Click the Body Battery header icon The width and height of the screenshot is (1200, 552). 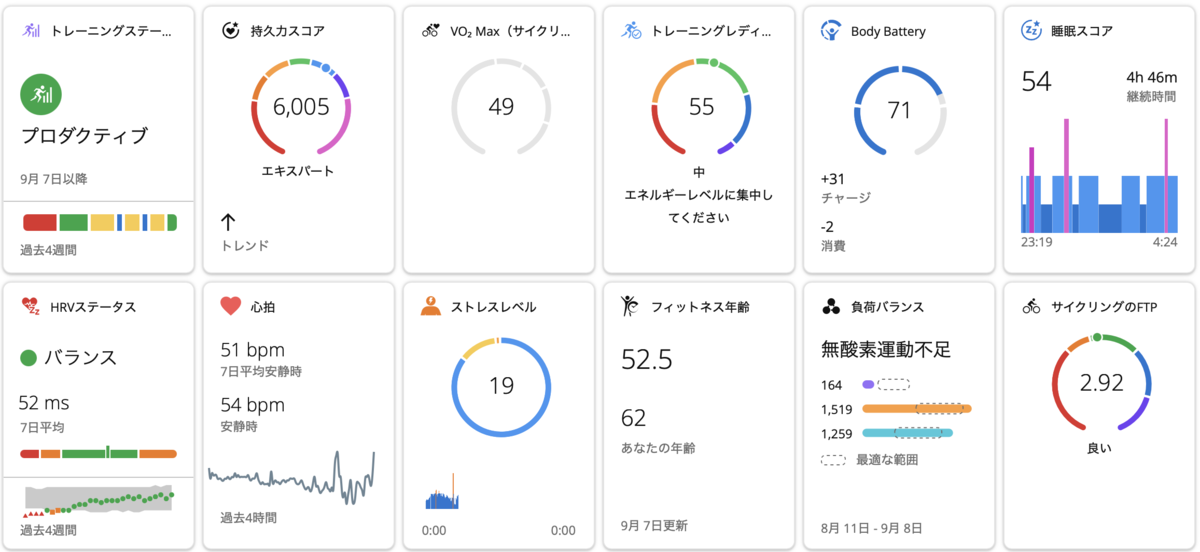click(831, 31)
